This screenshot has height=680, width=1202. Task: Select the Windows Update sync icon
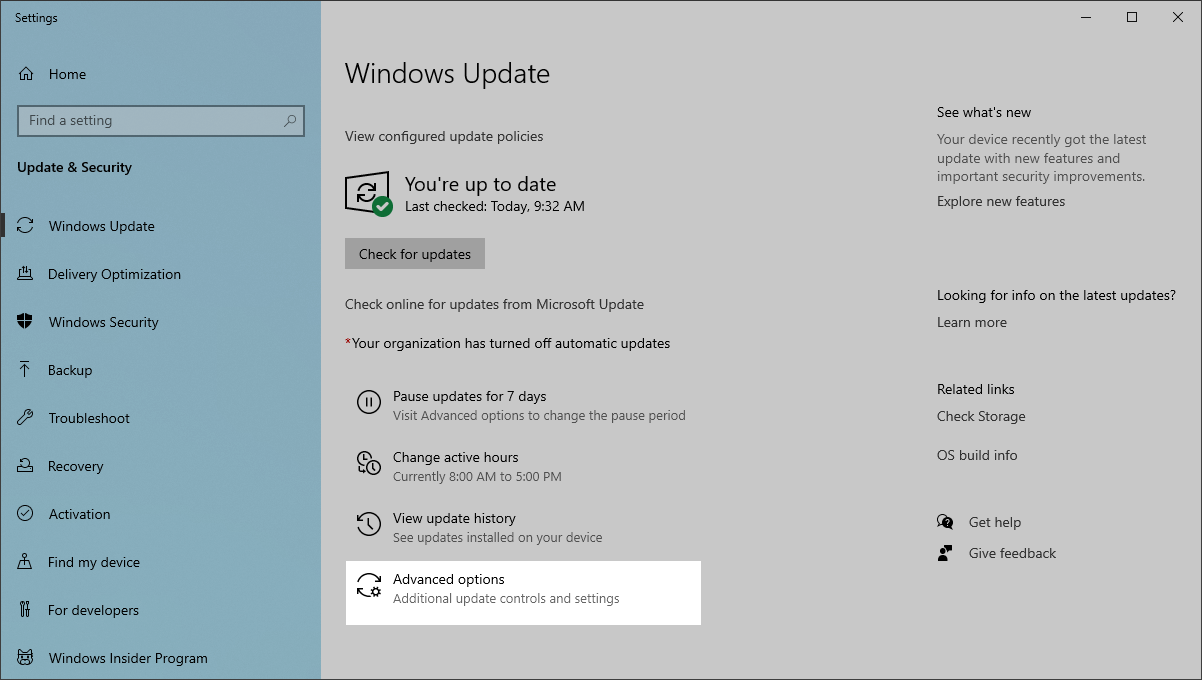(x=26, y=225)
